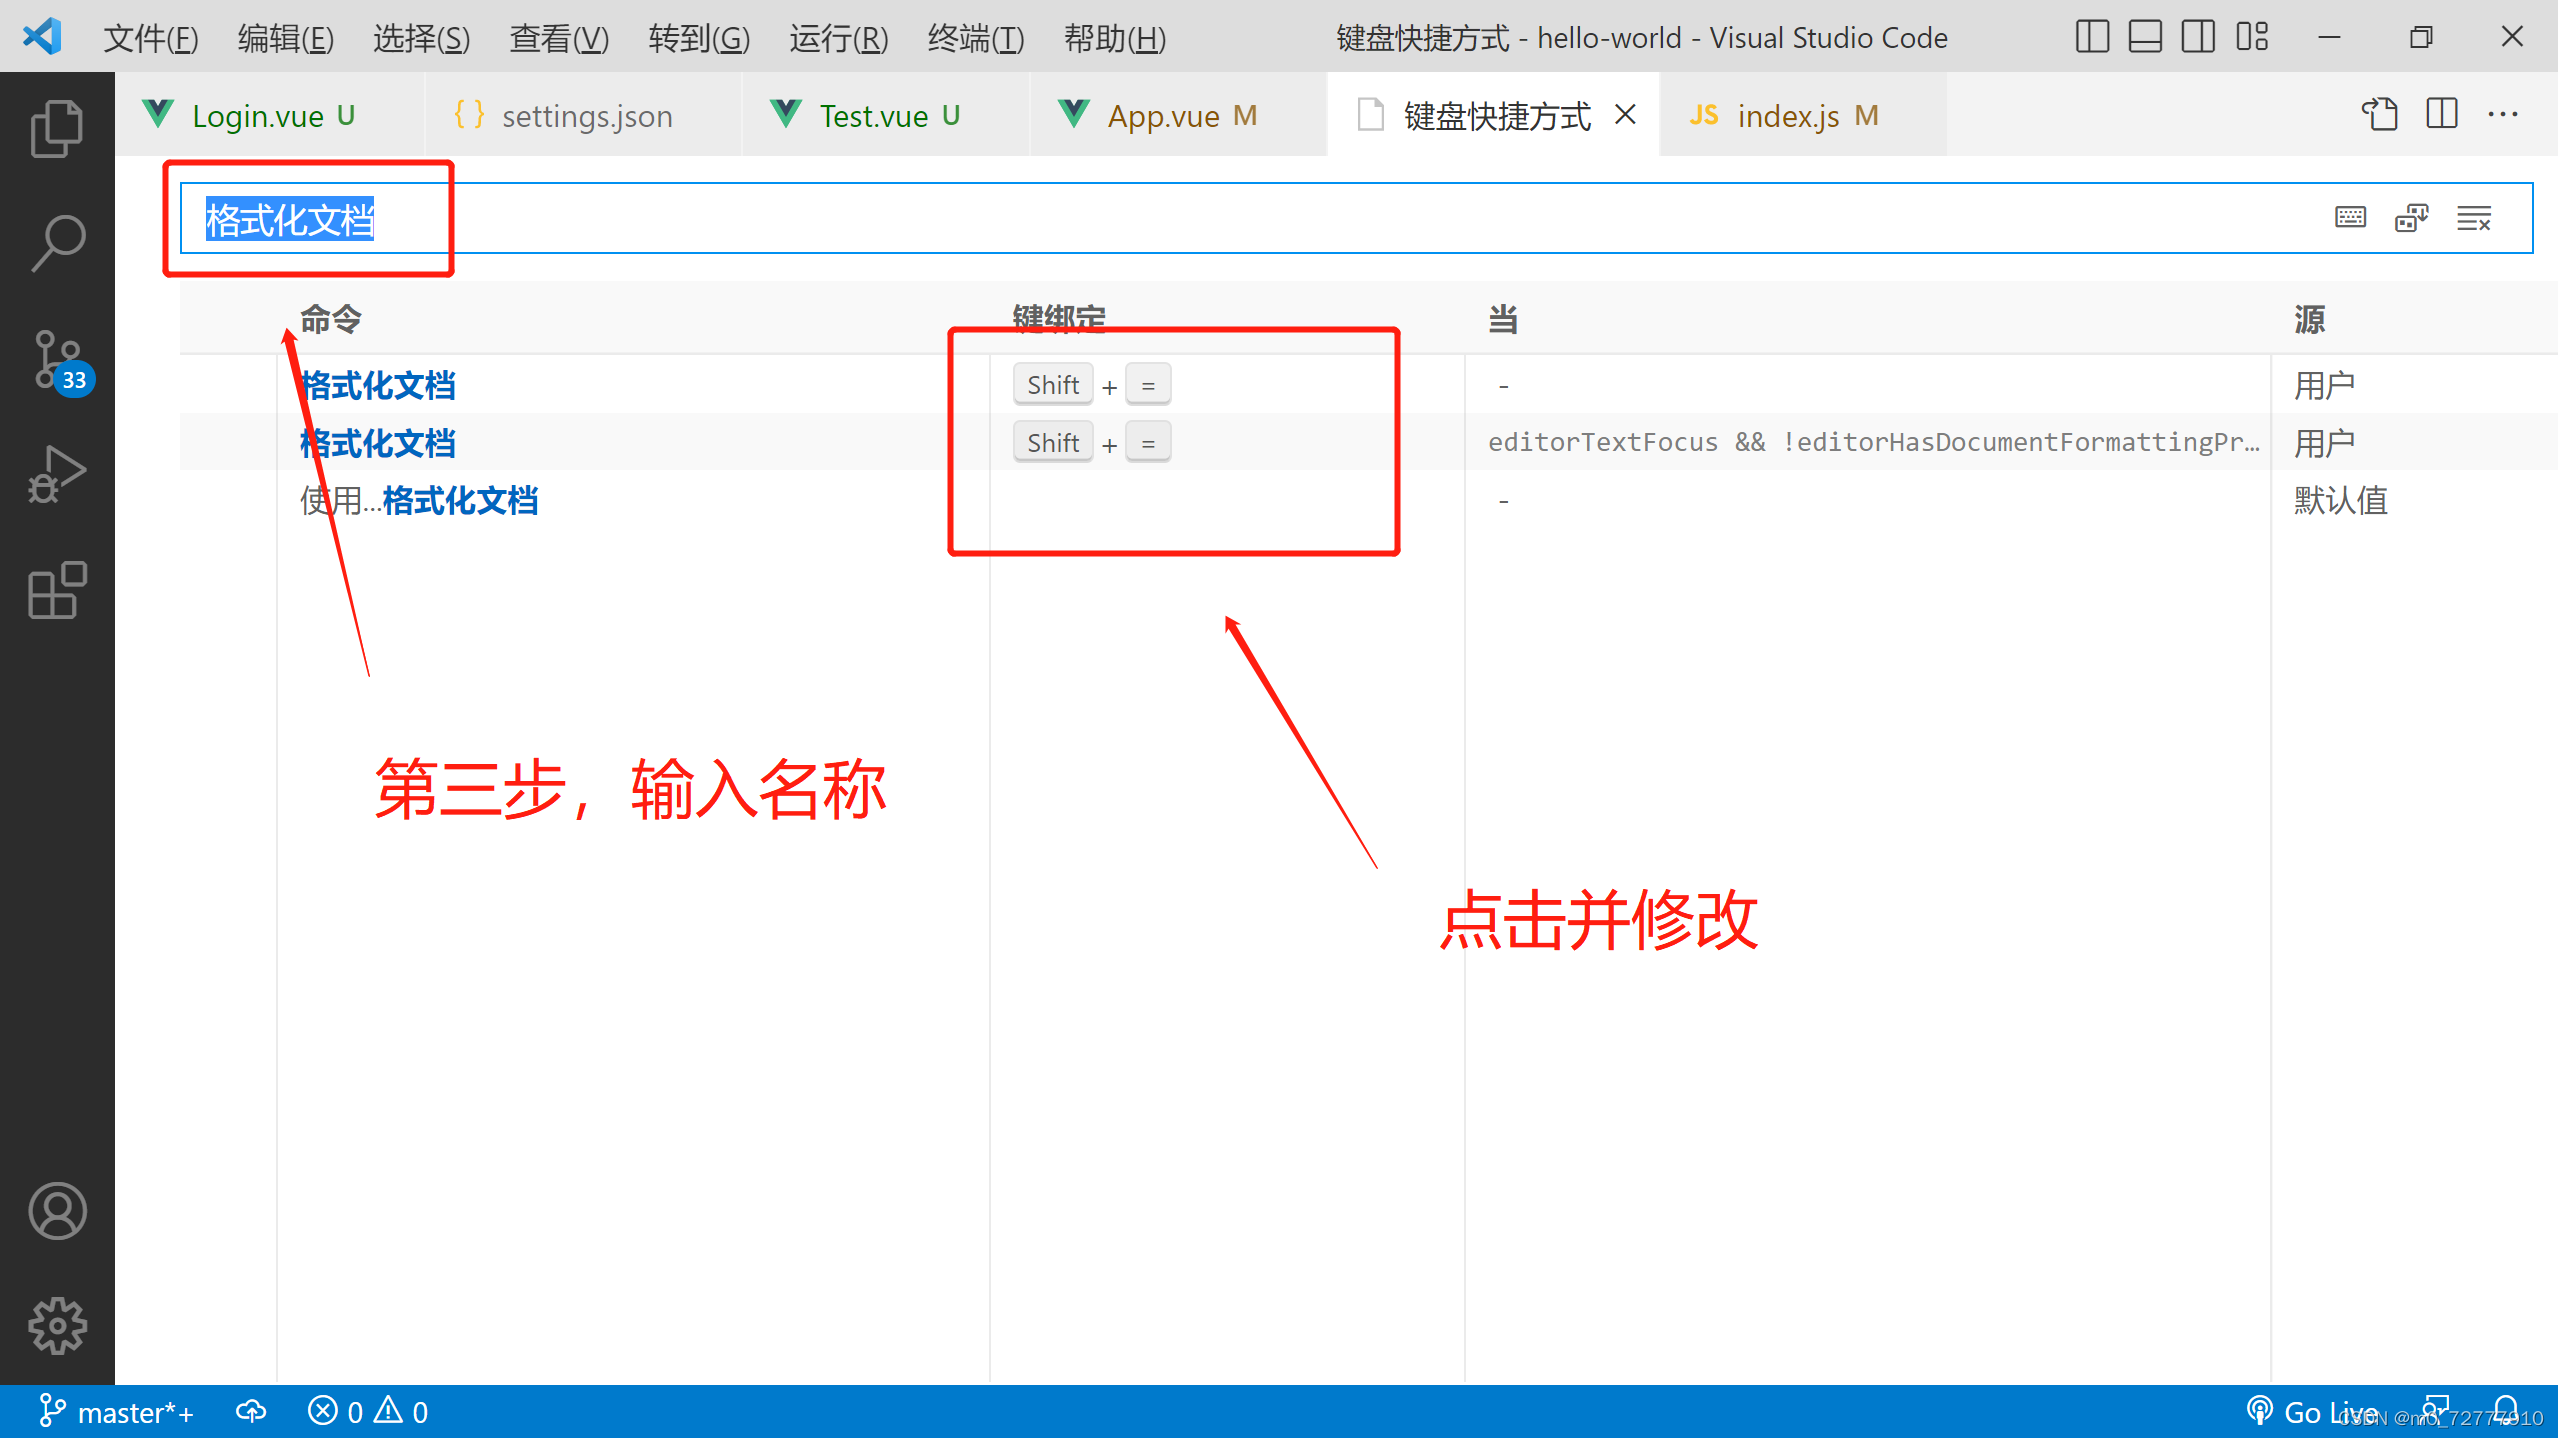Open the Extensions view
This screenshot has height=1438, width=2560.
click(56, 590)
